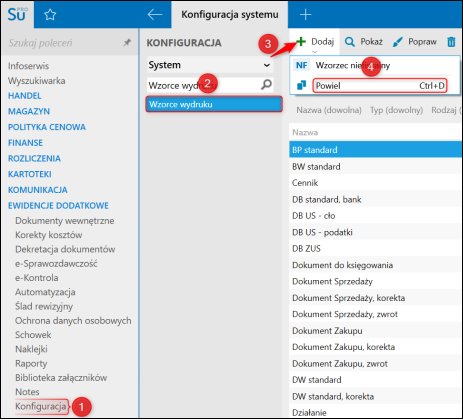Screen dimensions: 463x419
Task: Click Popraw edit button
Action: coord(414,42)
